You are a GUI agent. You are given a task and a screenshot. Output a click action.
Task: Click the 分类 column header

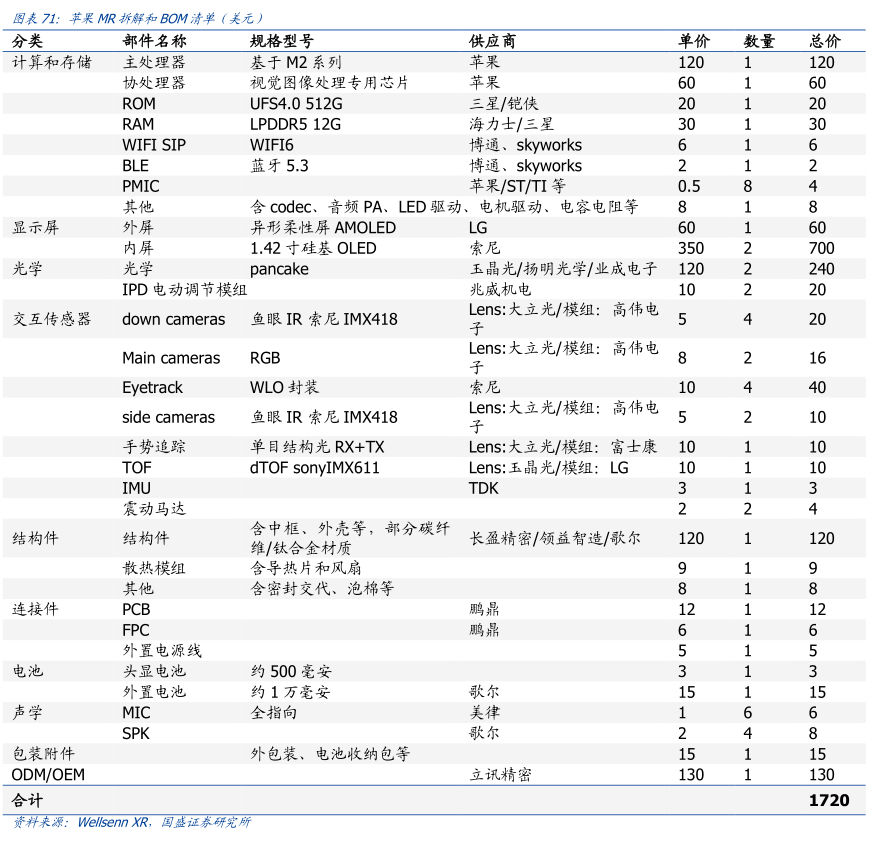[x=28, y=41]
